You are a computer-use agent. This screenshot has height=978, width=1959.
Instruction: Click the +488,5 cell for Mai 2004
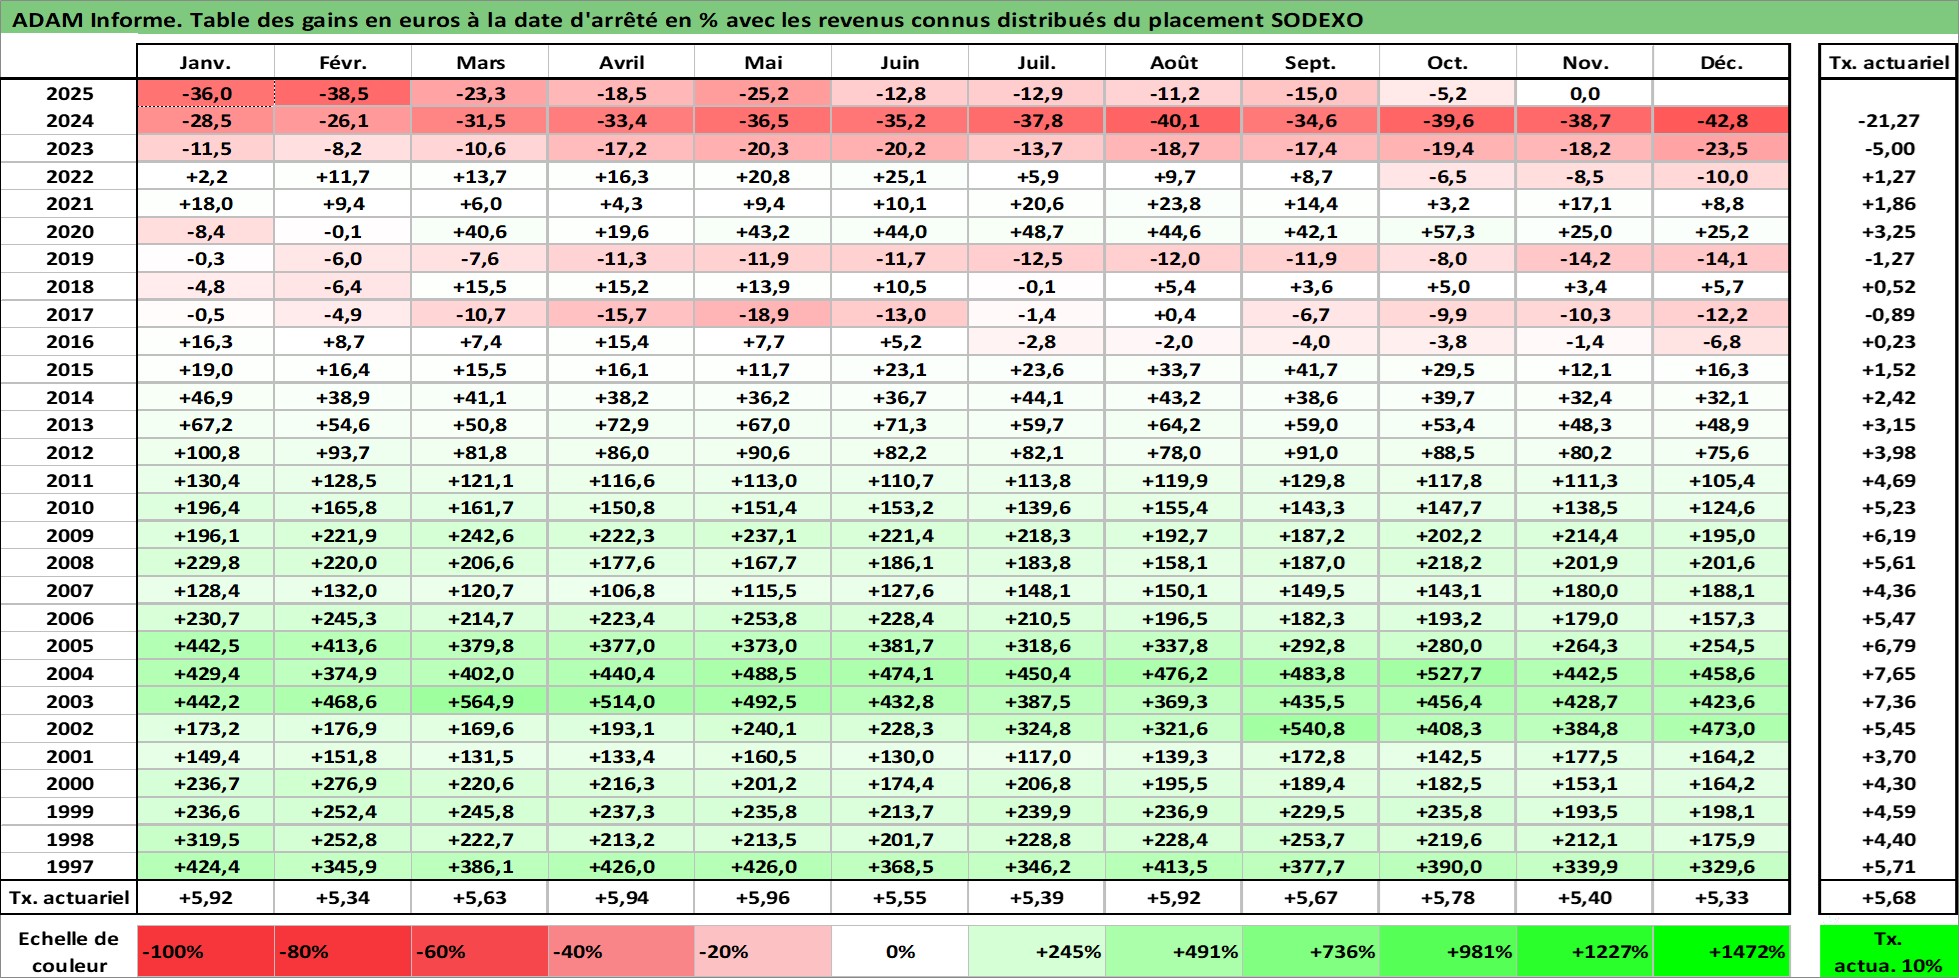coord(763,674)
